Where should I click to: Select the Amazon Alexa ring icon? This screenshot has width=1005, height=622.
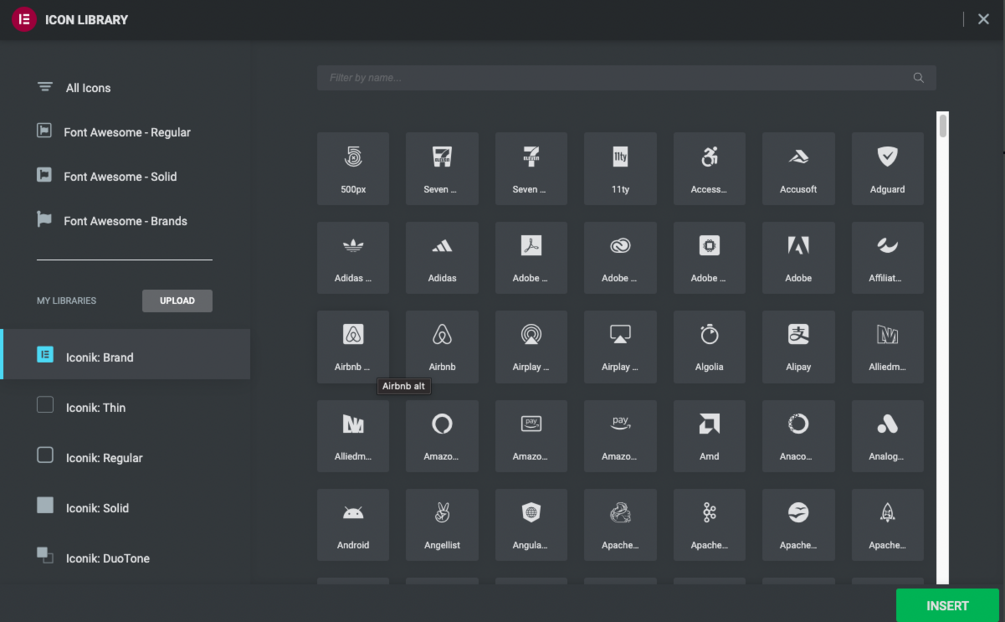click(x=442, y=436)
